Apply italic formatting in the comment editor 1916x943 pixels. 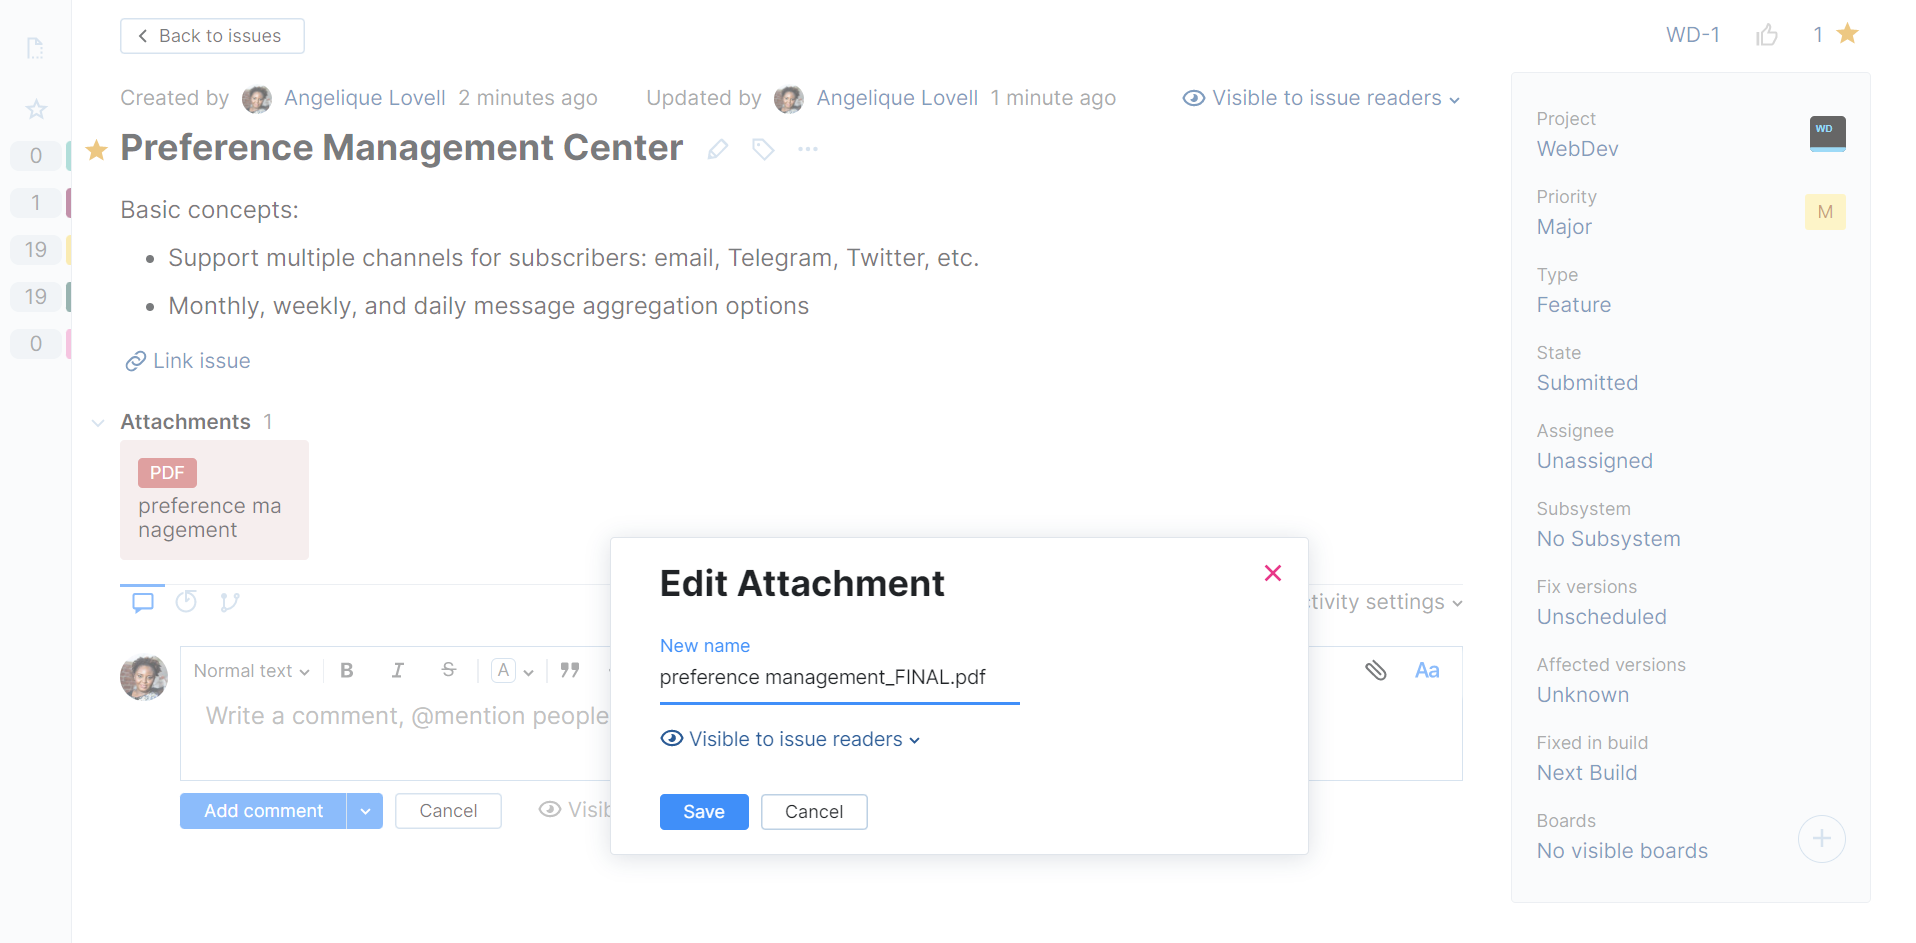coord(397,670)
